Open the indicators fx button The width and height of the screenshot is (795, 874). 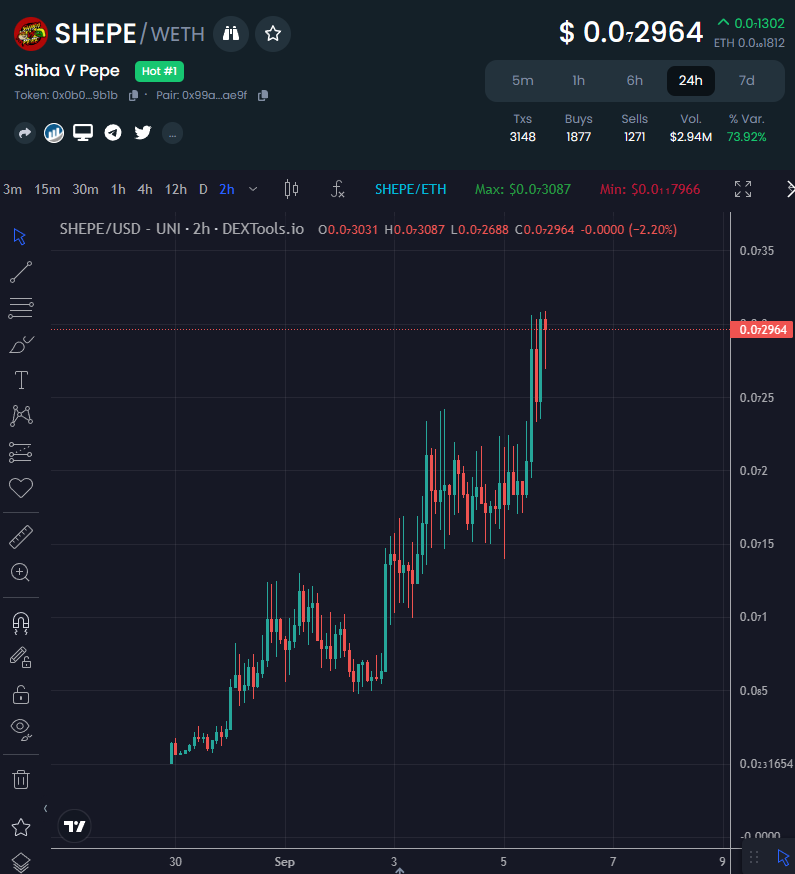[x=337, y=190]
